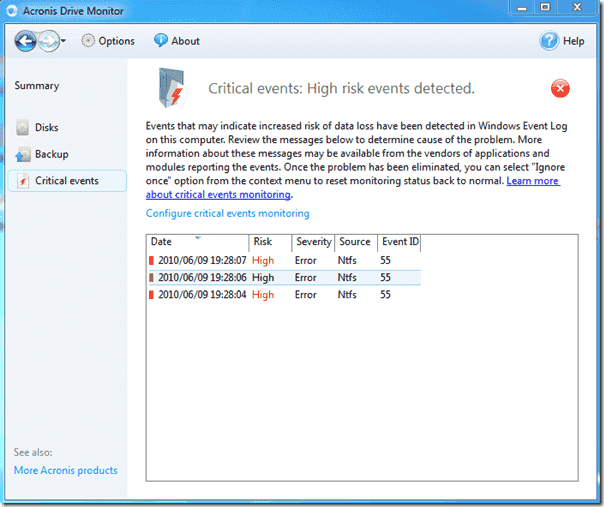Click red risk marker of 19:28:04 event
604x507 pixels.
pos(151,295)
